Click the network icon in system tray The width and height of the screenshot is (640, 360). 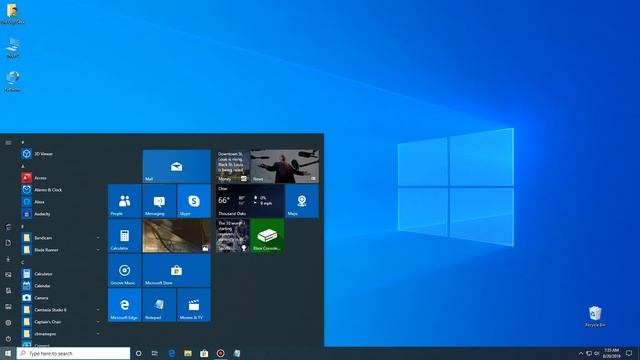589,353
